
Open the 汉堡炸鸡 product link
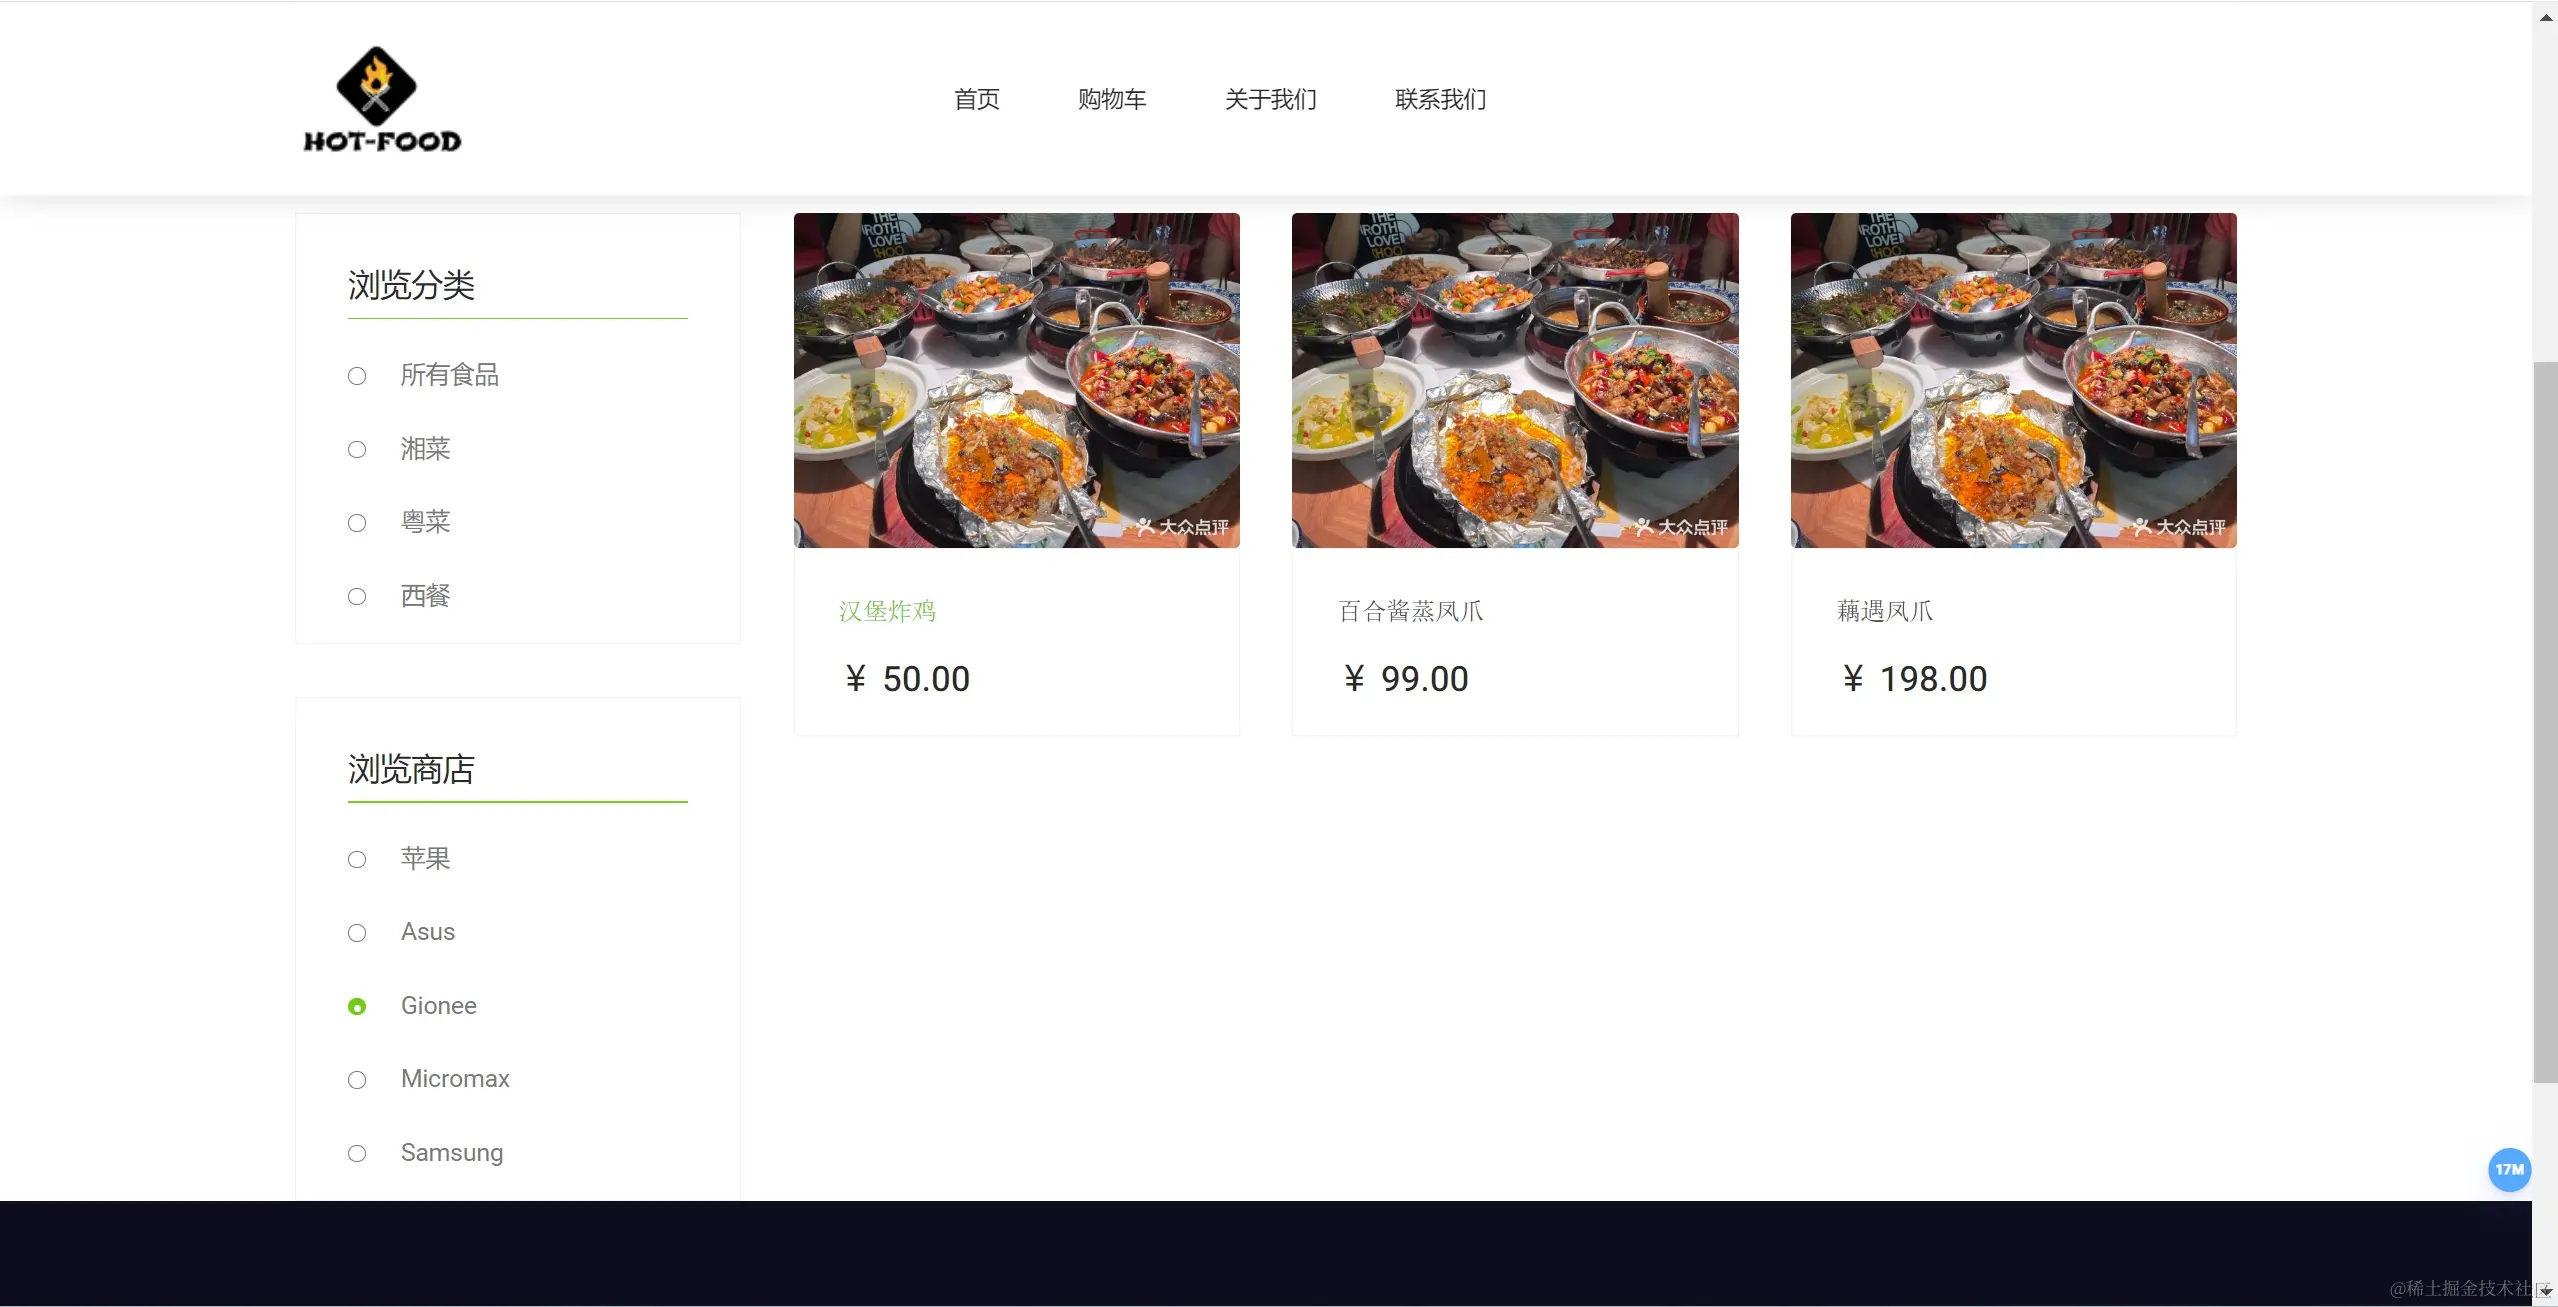888,611
